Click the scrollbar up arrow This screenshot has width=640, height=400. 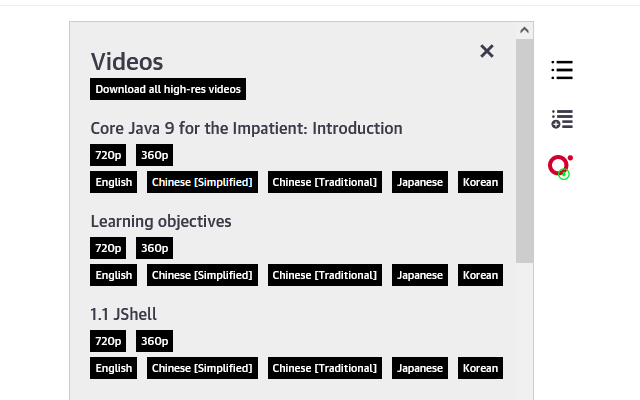tap(524, 30)
